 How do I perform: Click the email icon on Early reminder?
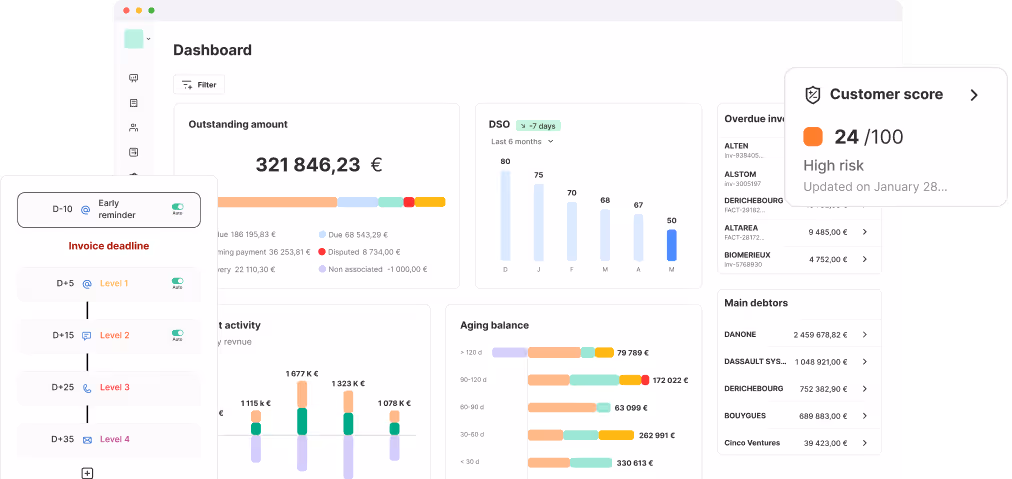[85, 210]
